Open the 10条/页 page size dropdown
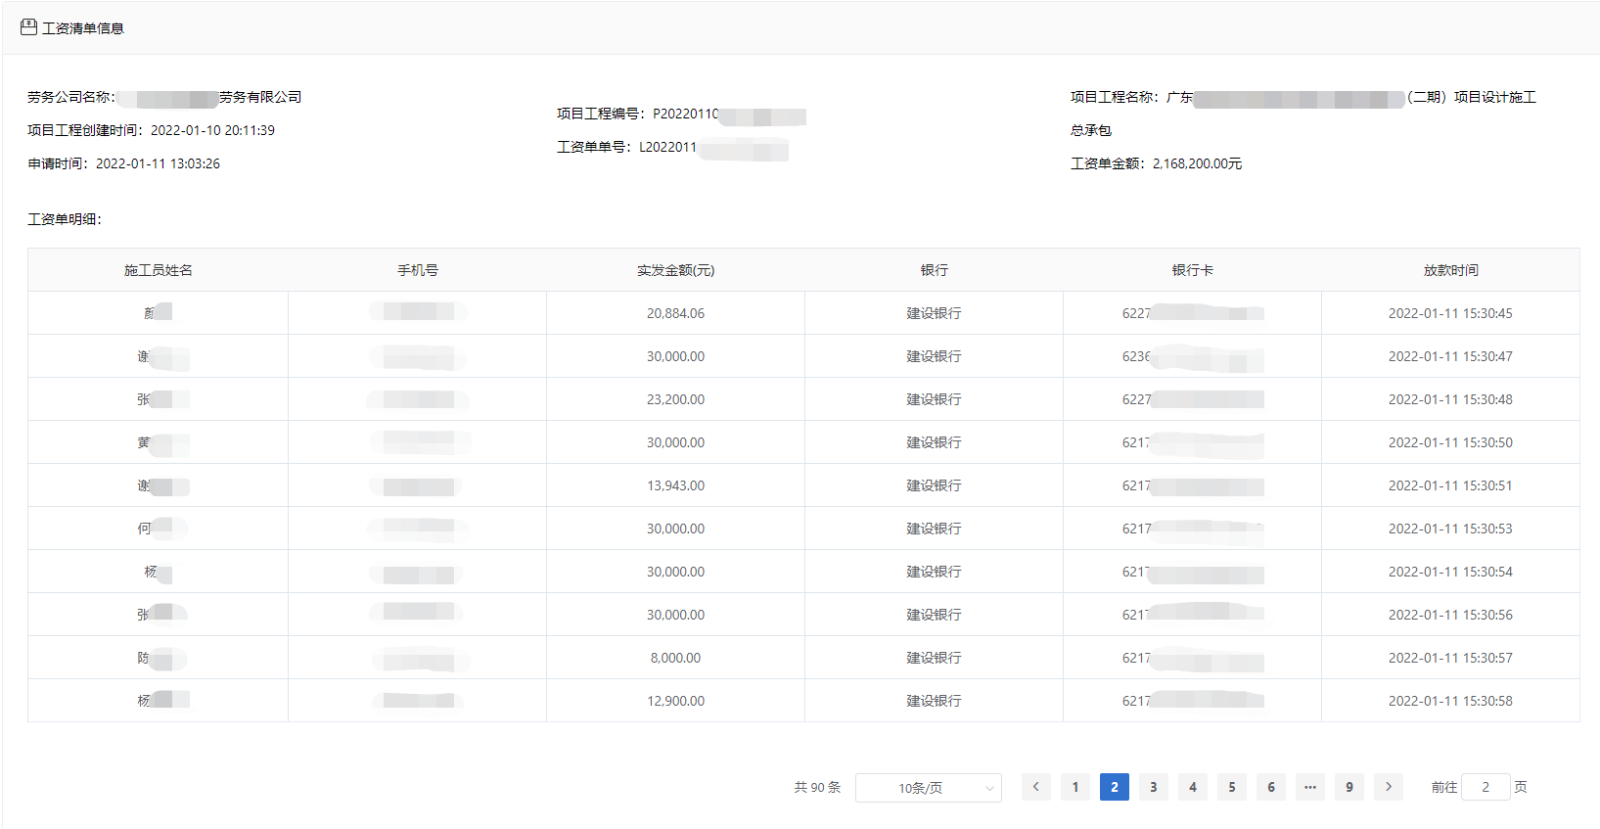This screenshot has height=829, width=1600. pyautogui.click(x=928, y=788)
